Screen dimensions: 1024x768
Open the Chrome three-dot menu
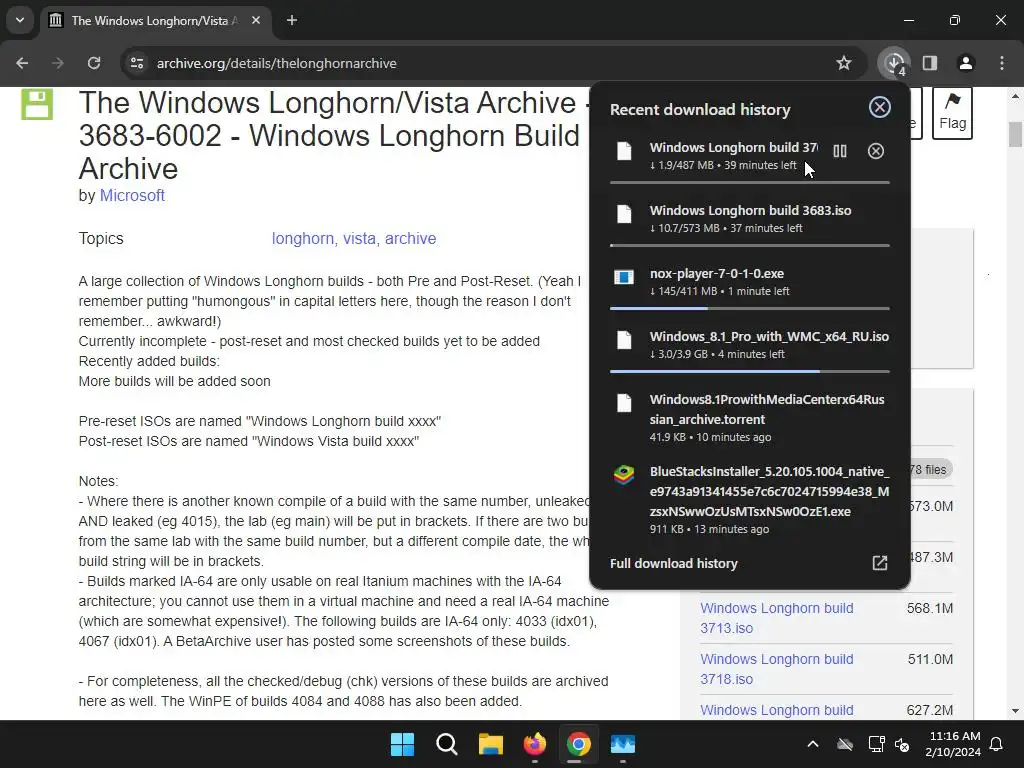tap(1002, 63)
